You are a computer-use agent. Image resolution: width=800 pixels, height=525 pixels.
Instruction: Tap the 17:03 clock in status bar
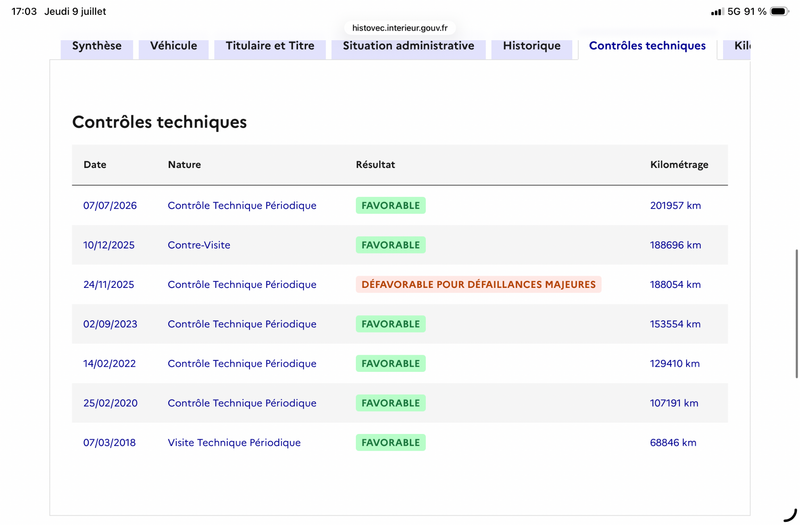click(x=24, y=11)
